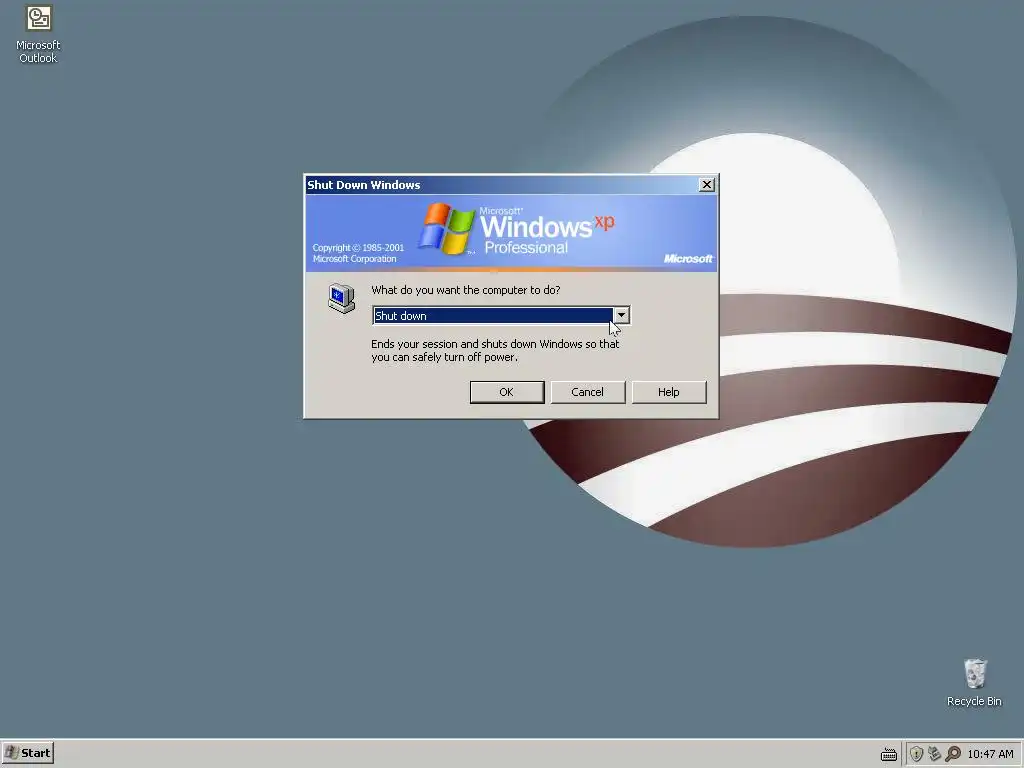Click the 'Ends your session' description text

click(495, 351)
